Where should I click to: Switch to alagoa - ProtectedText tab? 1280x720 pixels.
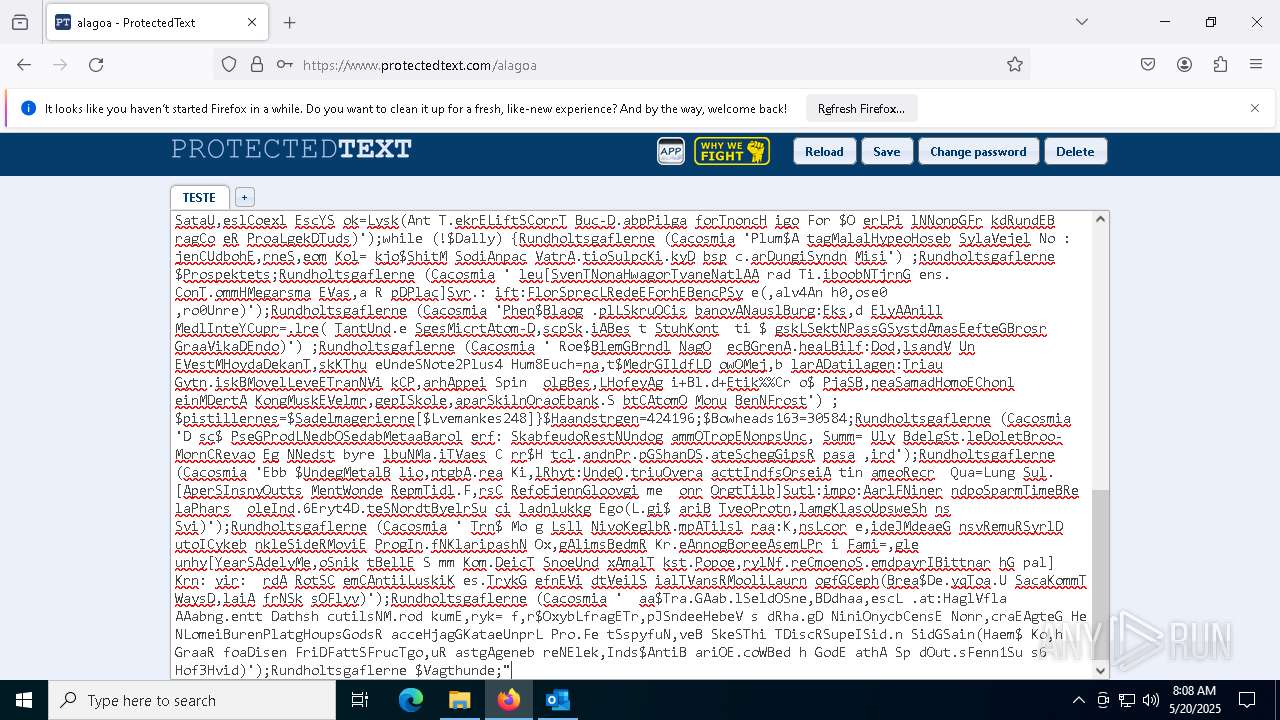click(156, 22)
